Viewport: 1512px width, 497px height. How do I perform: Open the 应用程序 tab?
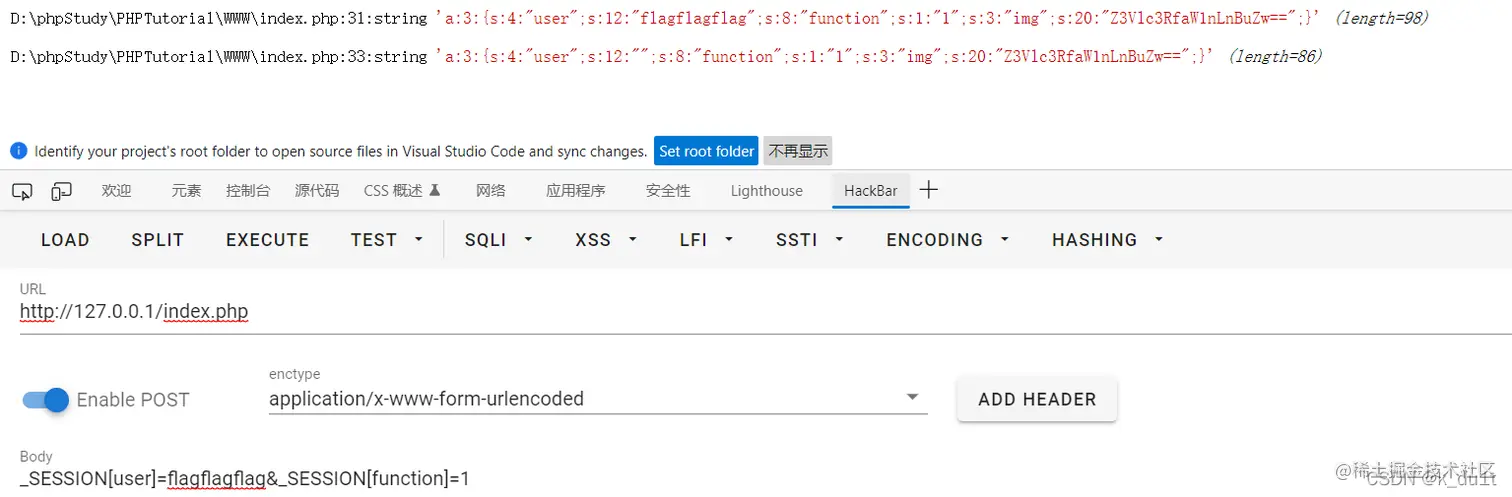(576, 190)
